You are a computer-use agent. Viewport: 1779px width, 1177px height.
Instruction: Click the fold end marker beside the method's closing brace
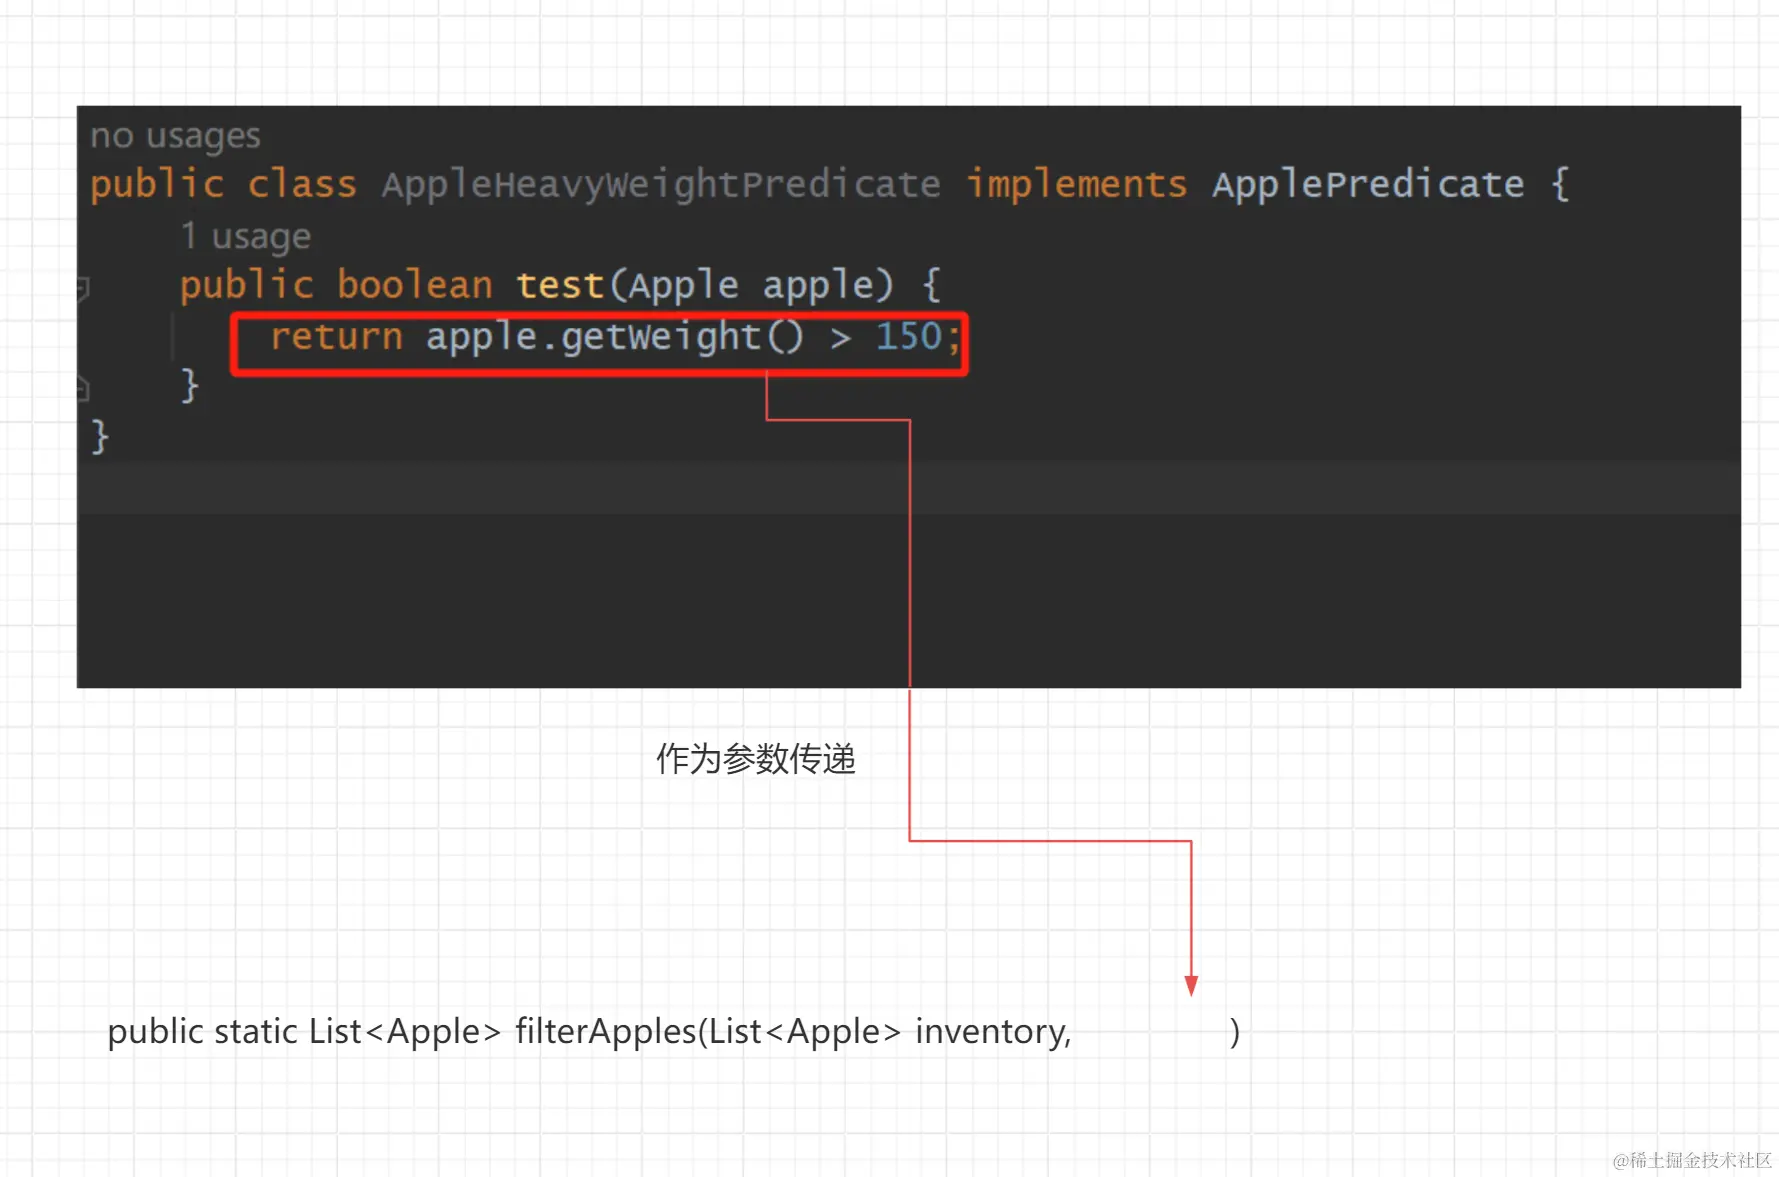click(x=84, y=388)
